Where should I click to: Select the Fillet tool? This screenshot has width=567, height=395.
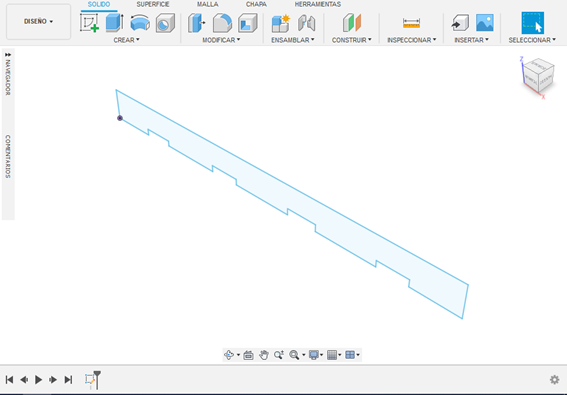tap(222, 23)
